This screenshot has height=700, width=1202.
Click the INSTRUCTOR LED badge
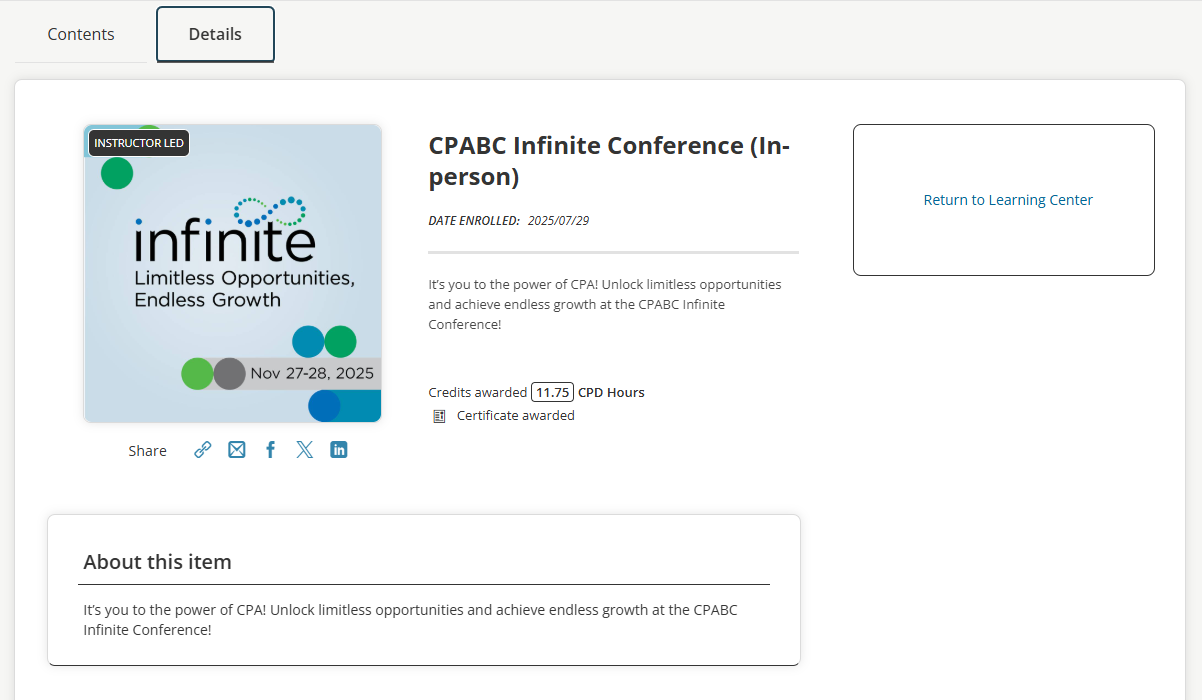pyautogui.click(x=139, y=143)
